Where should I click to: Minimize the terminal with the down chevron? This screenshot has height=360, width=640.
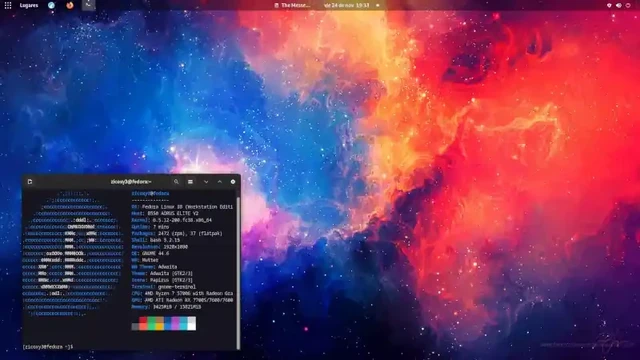(x=206, y=182)
